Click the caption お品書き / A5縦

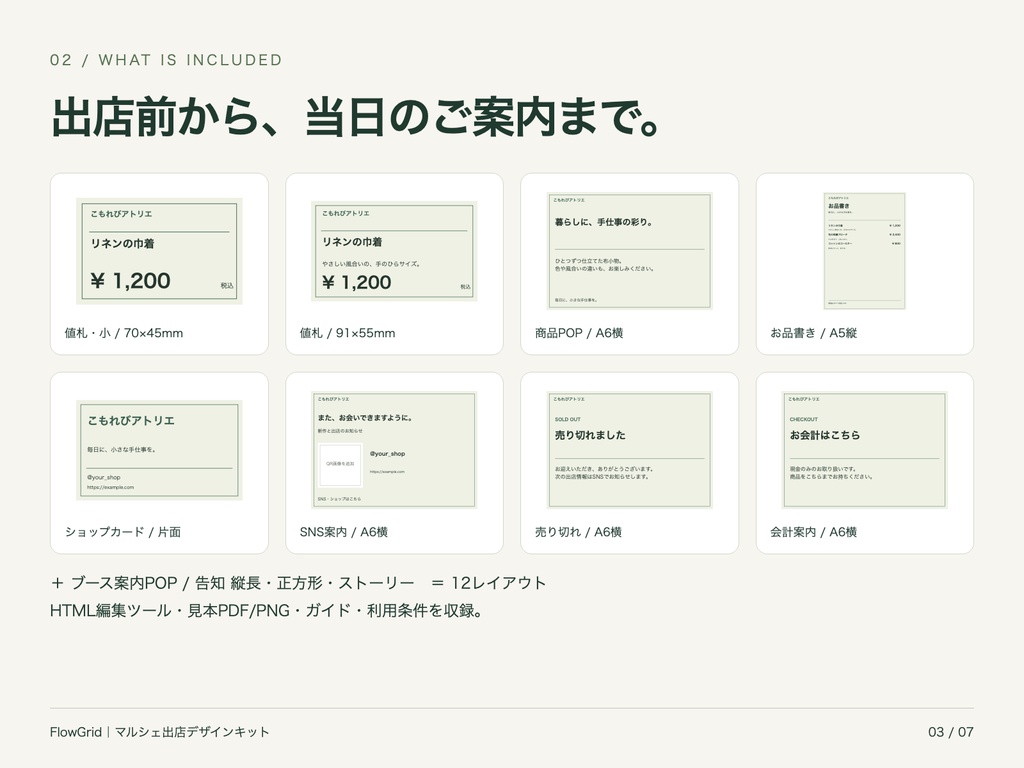coord(813,333)
